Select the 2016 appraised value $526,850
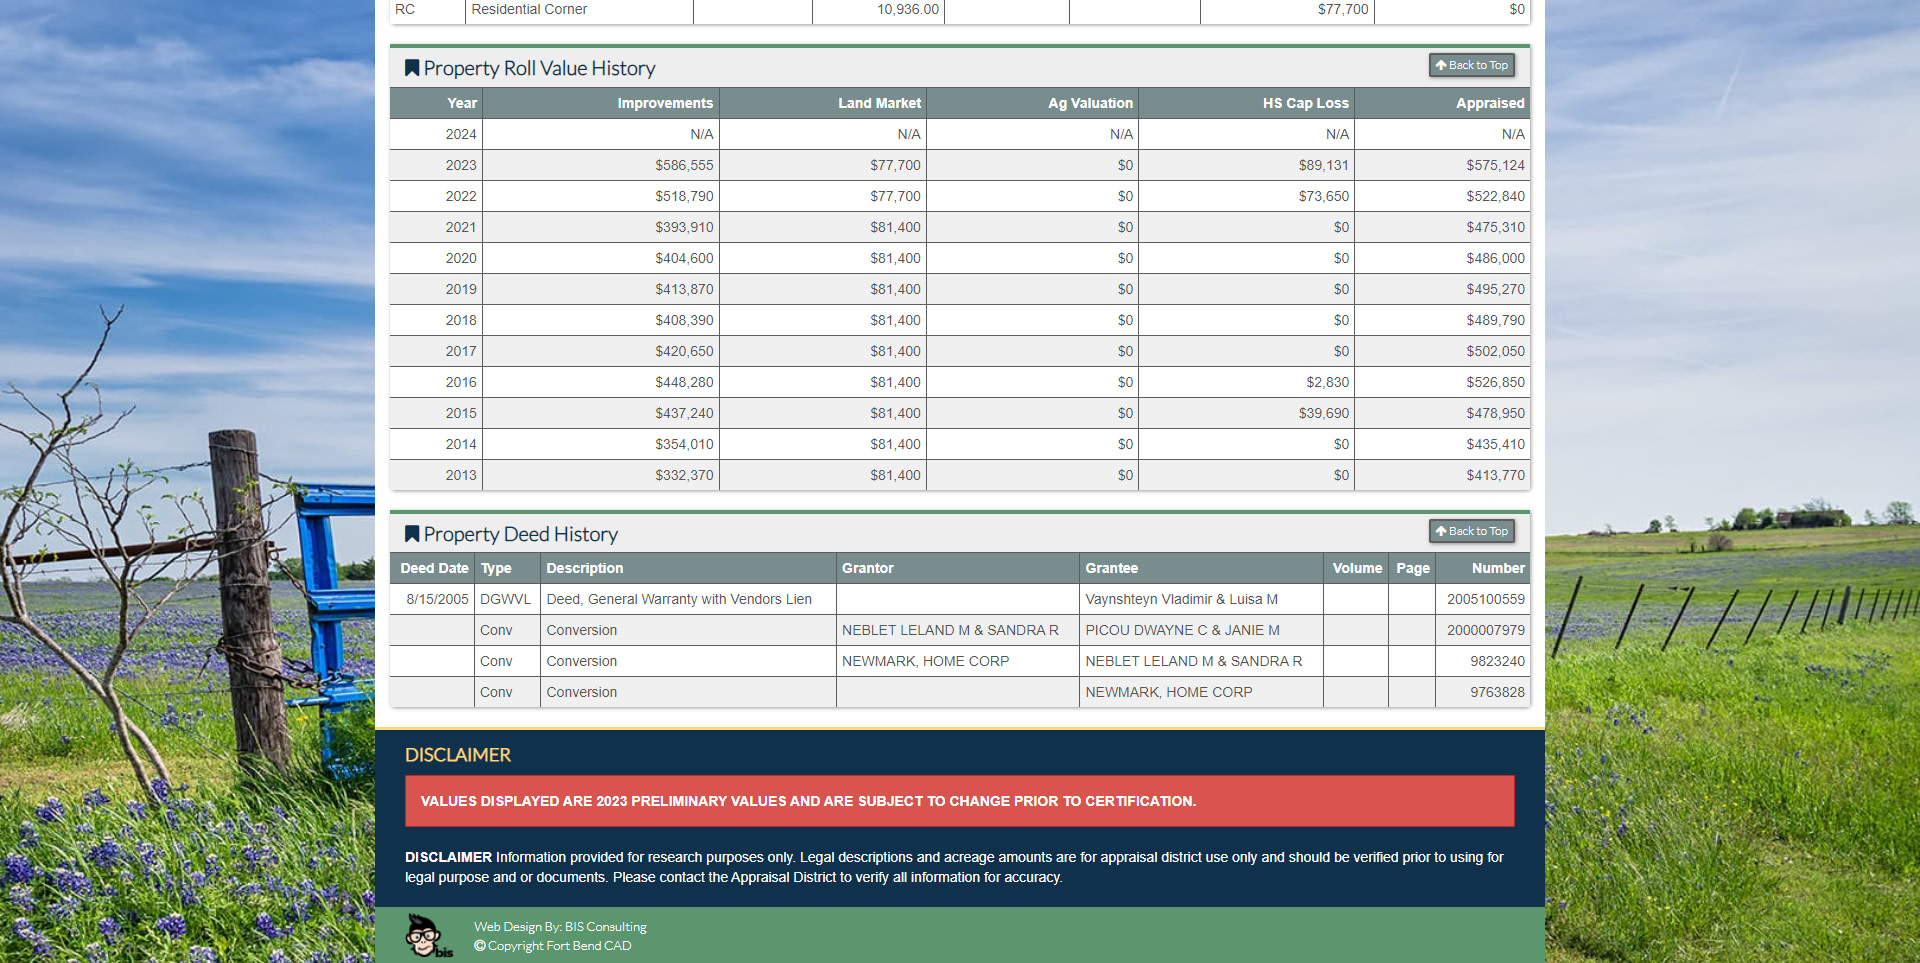The width and height of the screenshot is (1920, 963). pos(1495,382)
